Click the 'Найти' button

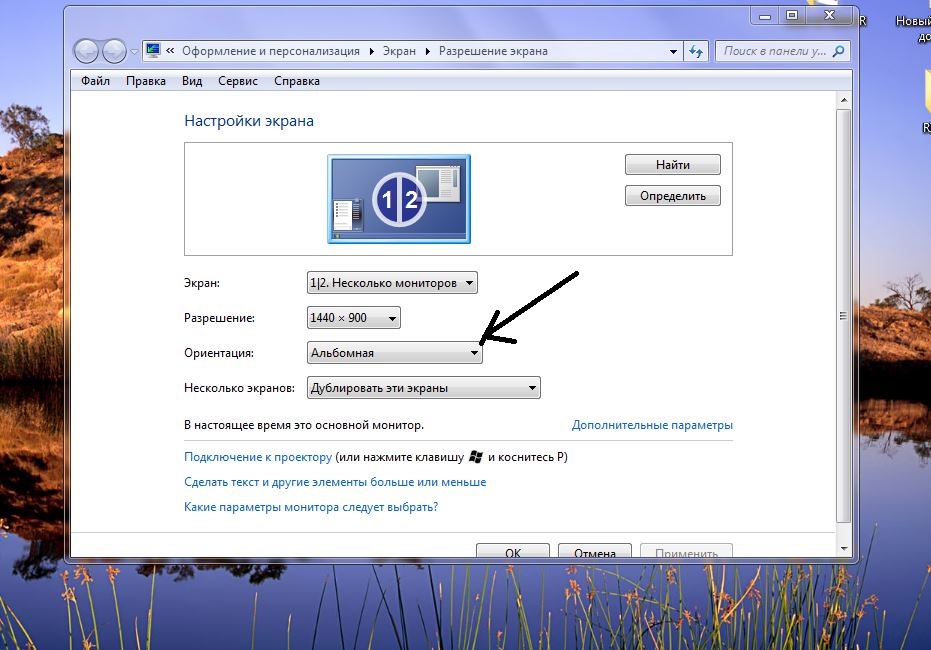click(673, 165)
